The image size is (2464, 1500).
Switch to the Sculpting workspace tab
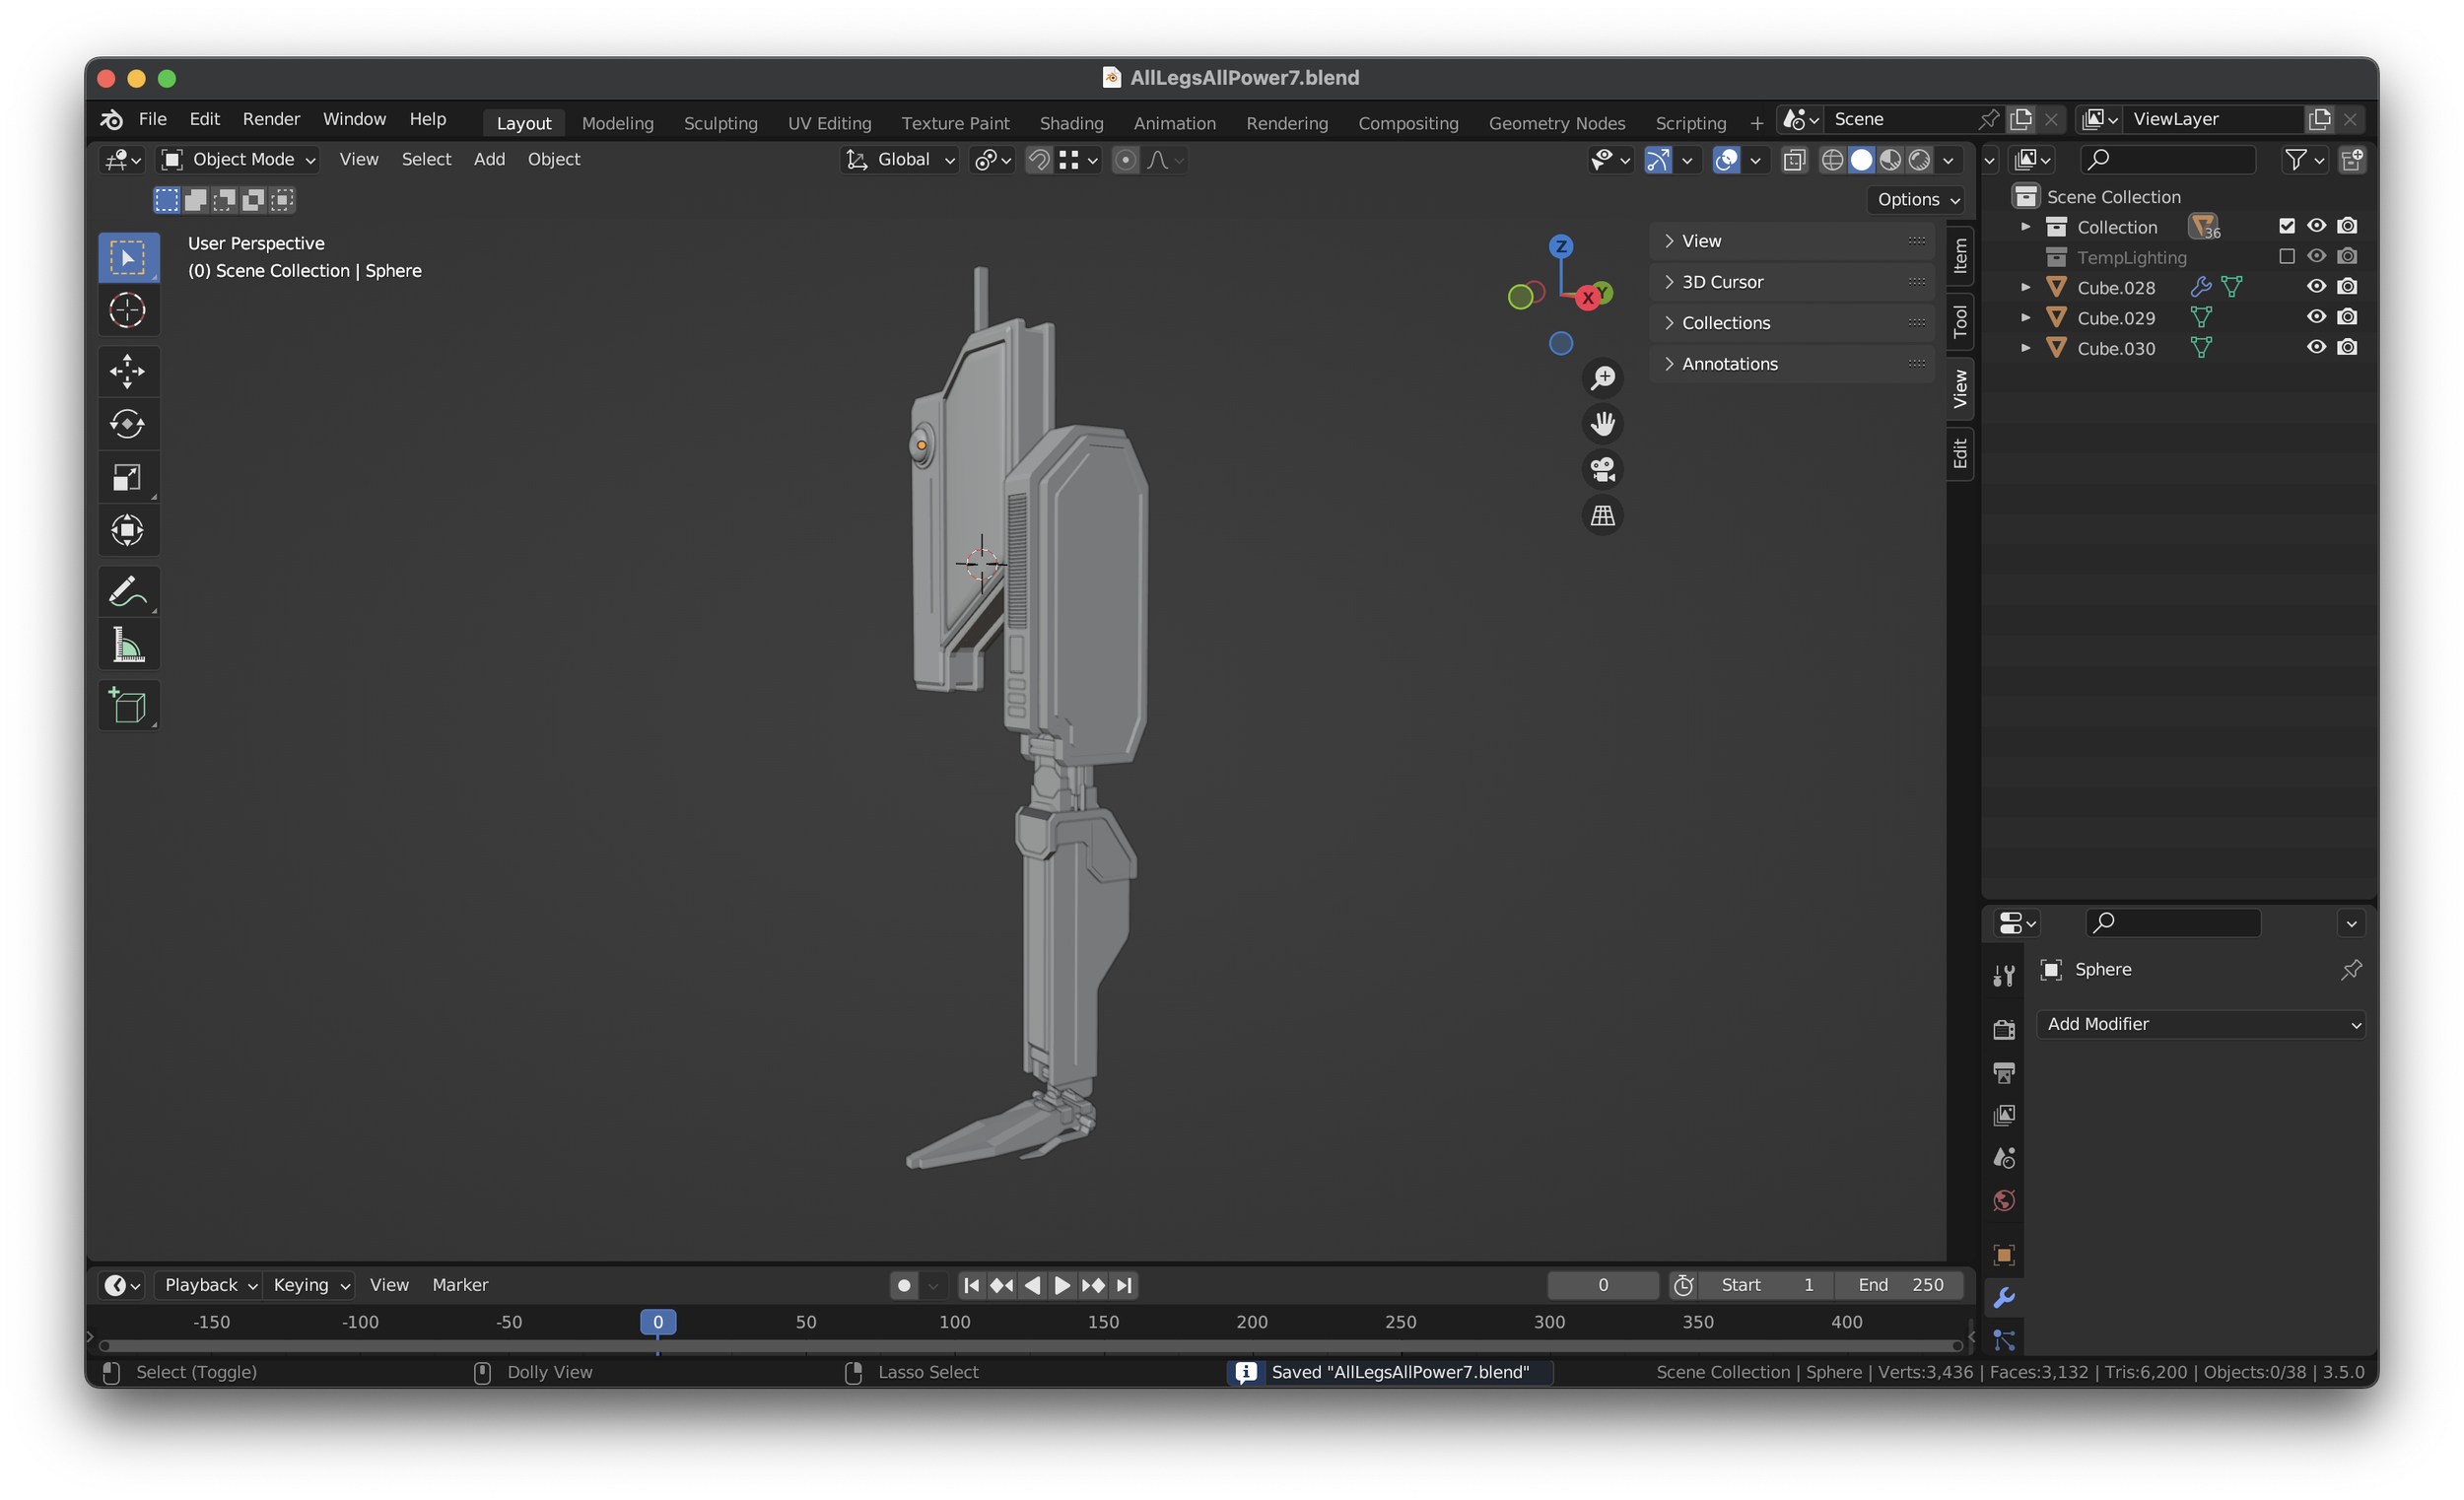(720, 123)
